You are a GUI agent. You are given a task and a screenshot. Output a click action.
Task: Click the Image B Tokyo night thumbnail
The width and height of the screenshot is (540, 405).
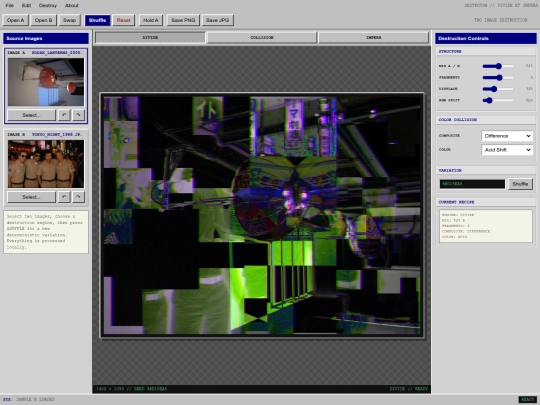(46, 164)
